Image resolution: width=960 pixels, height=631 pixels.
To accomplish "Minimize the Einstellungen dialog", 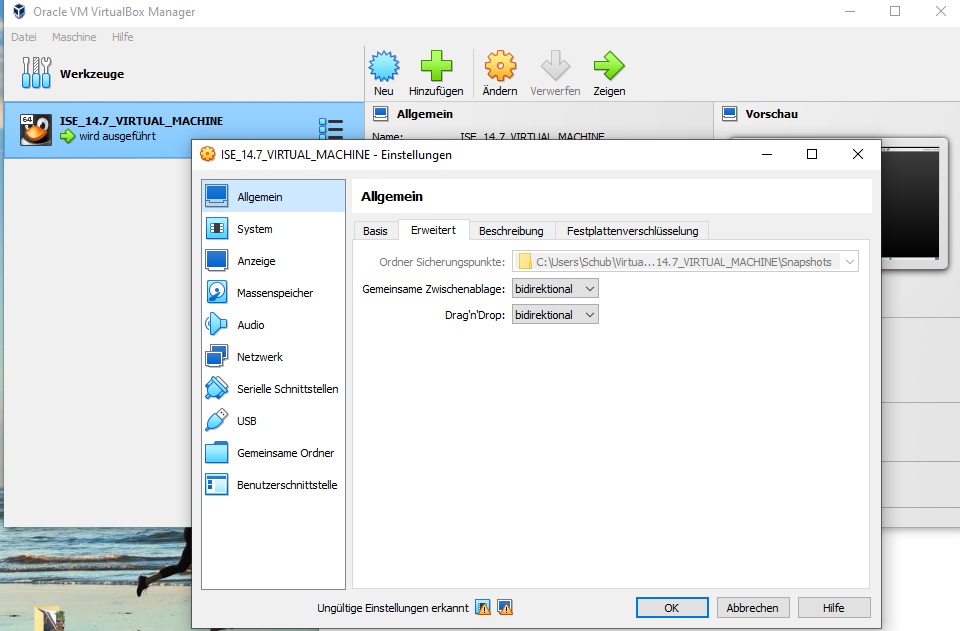I will pyautogui.click(x=767, y=154).
